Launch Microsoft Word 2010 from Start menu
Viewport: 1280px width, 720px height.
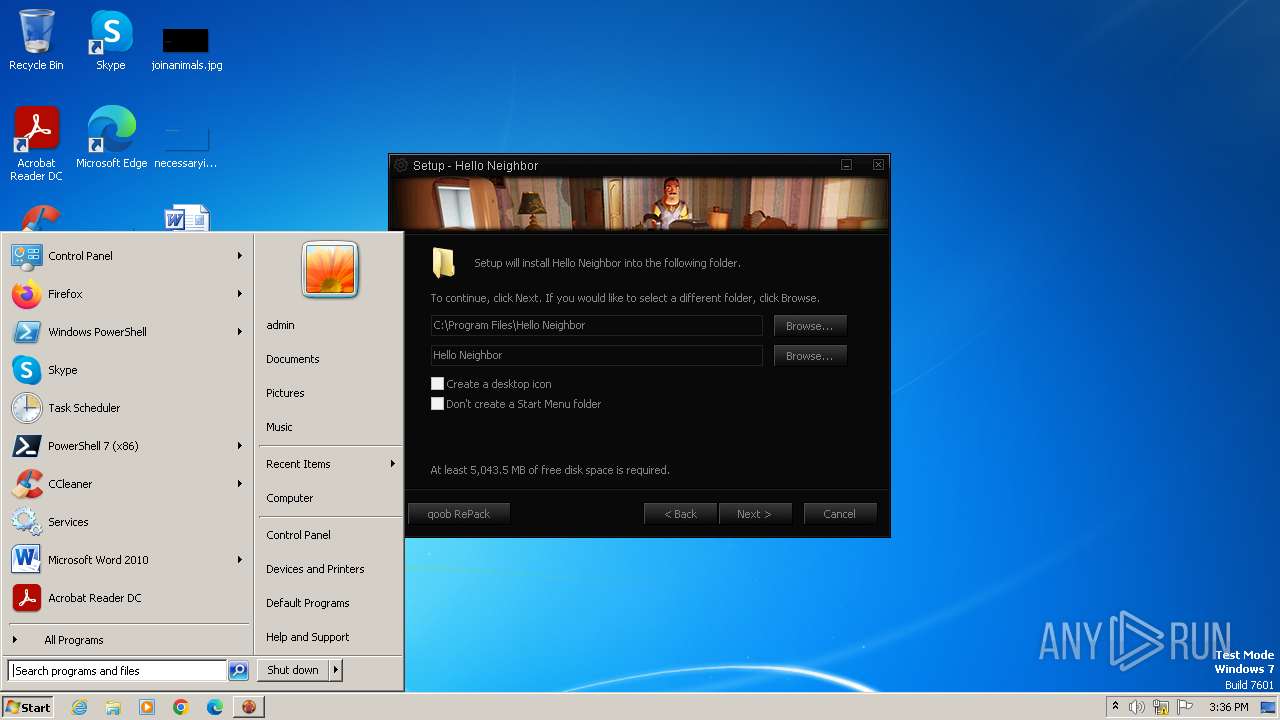coord(128,560)
